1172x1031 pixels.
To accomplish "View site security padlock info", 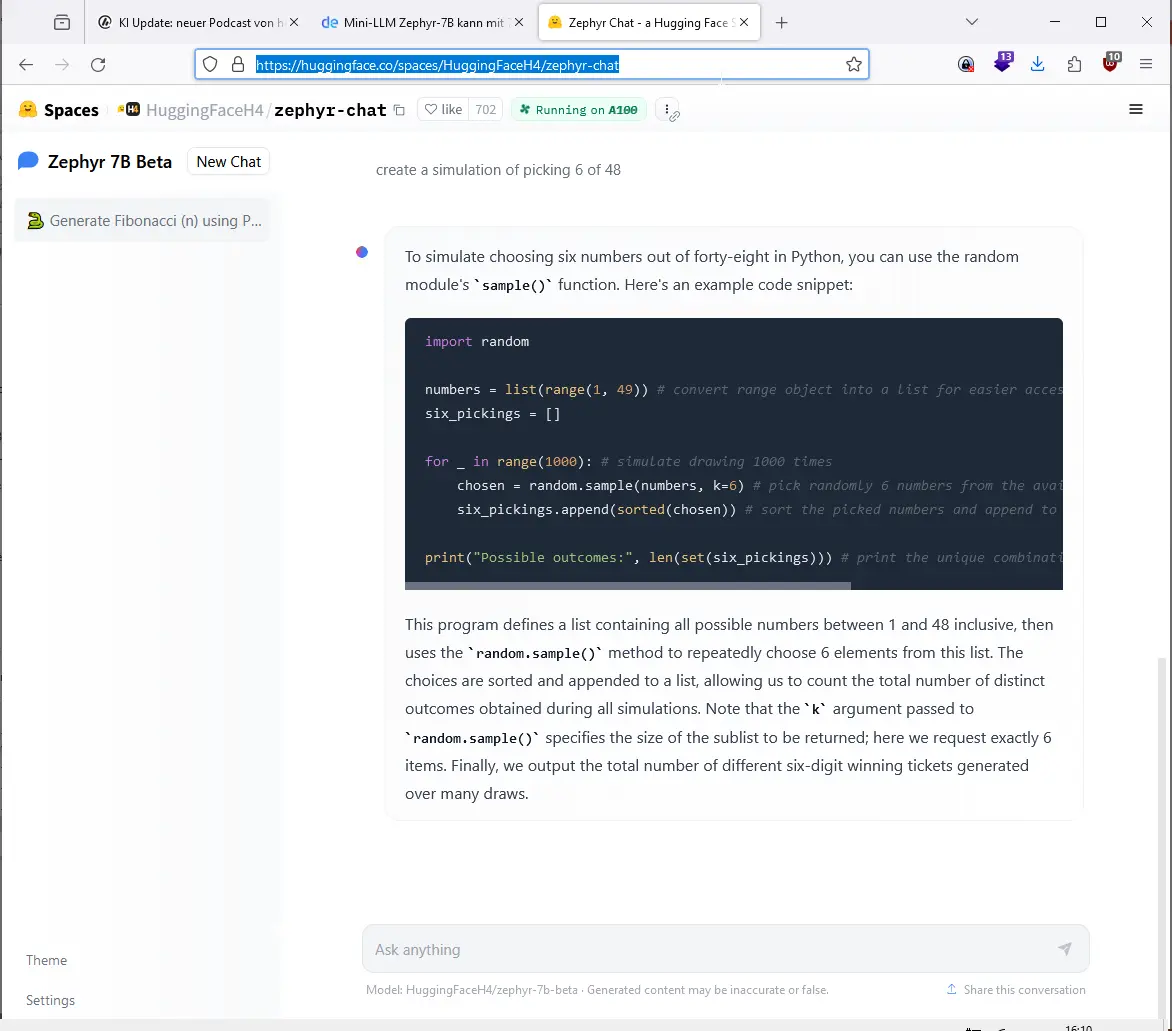I will click(238, 64).
